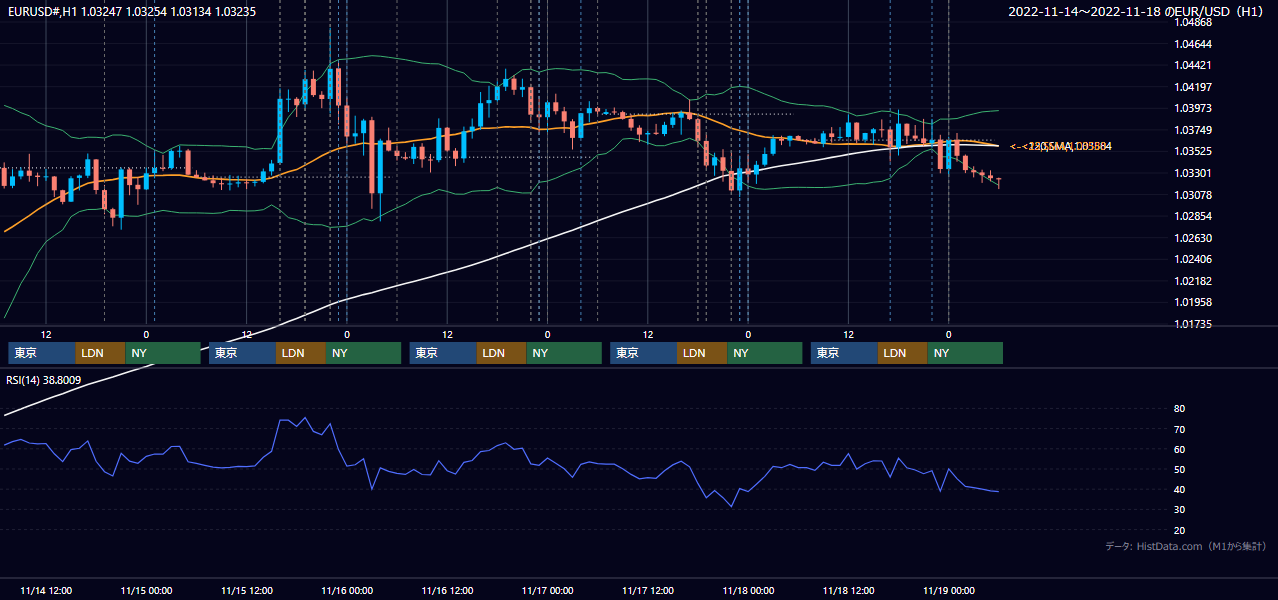Select price label 1.02630
The image size is (1278, 600).
[x=1193, y=238]
